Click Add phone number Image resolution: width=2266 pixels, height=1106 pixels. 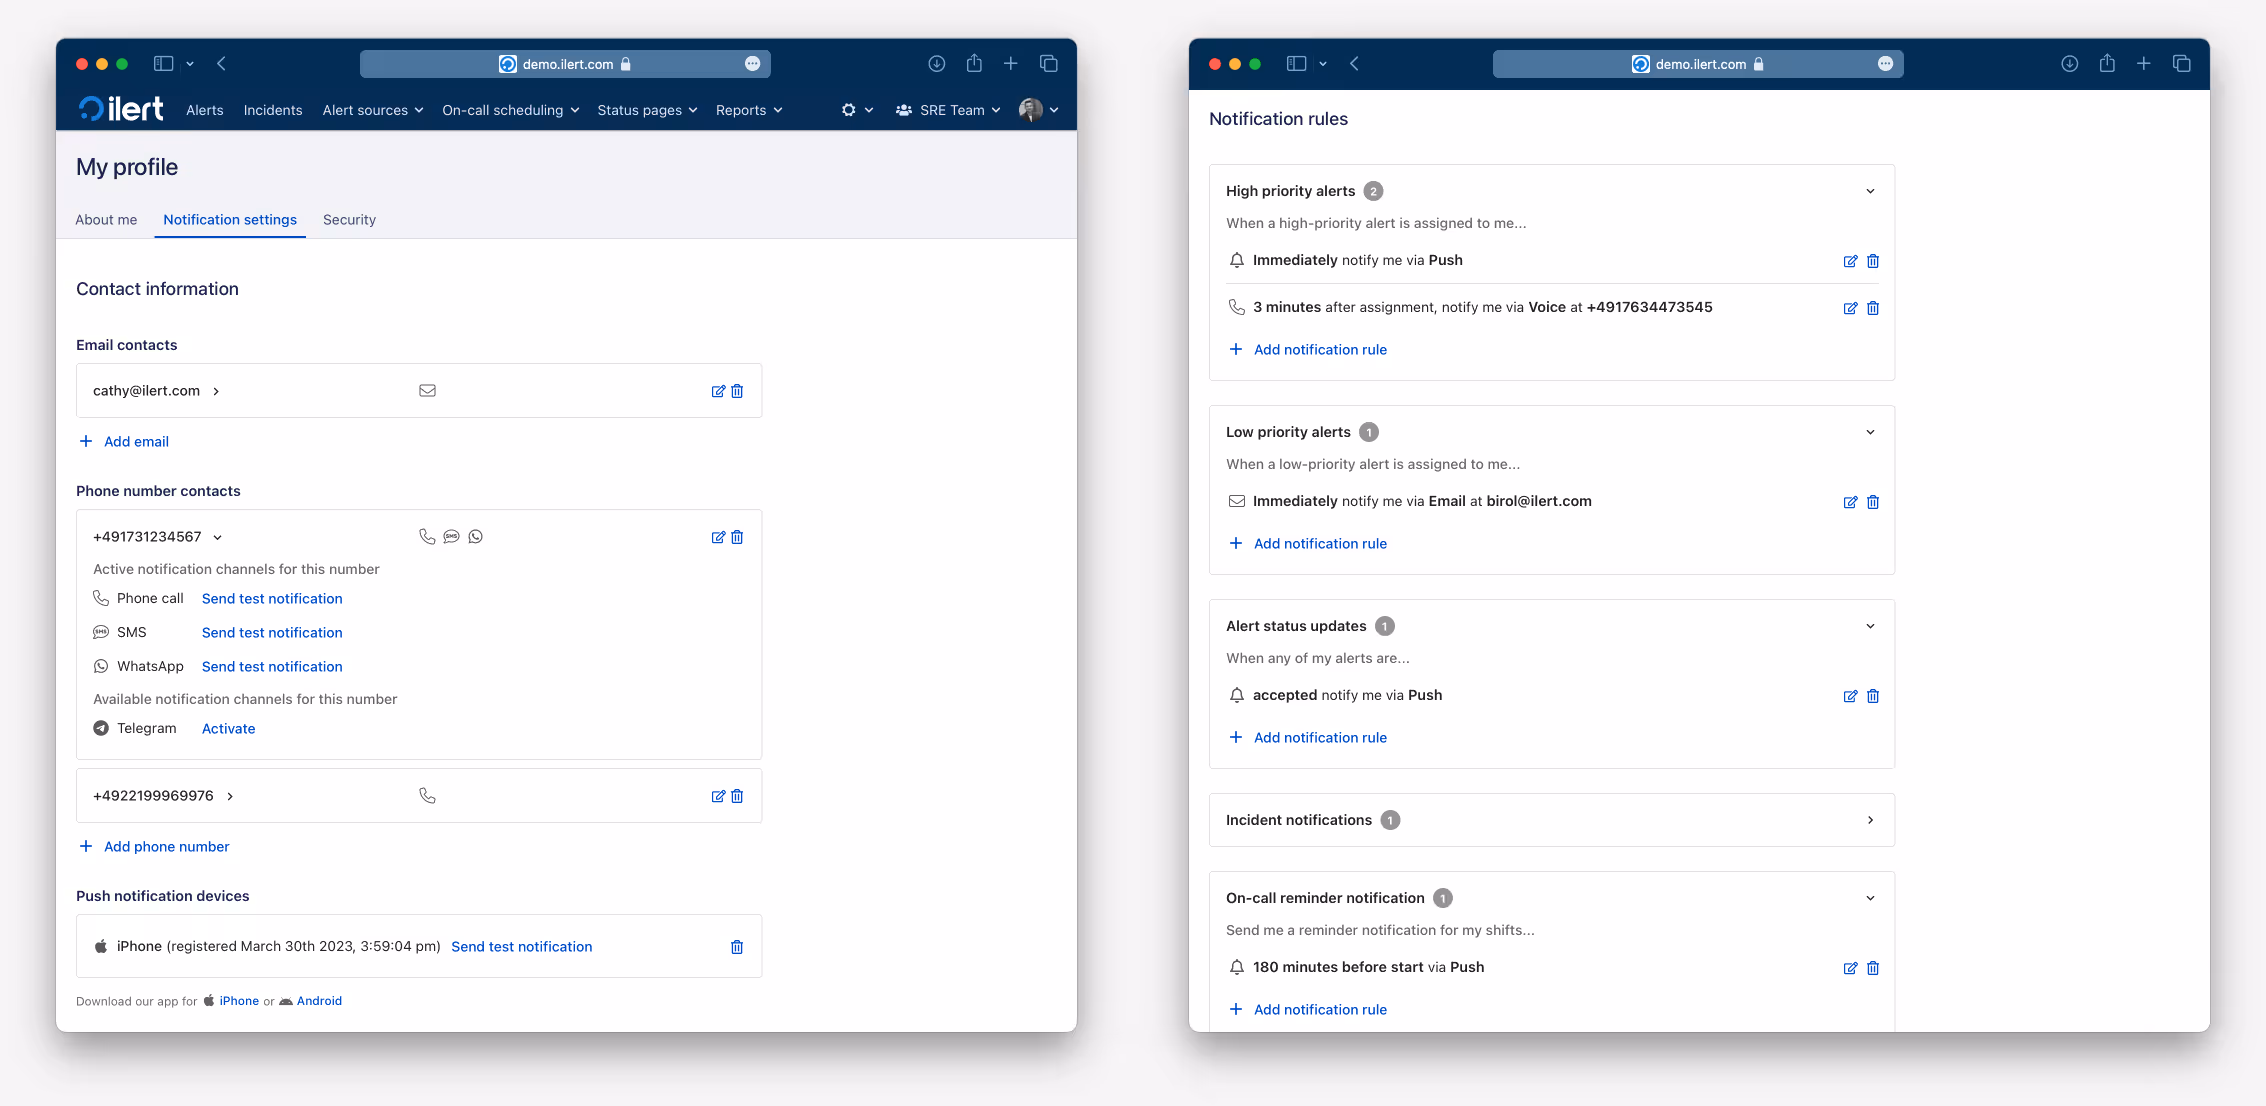[x=166, y=847]
